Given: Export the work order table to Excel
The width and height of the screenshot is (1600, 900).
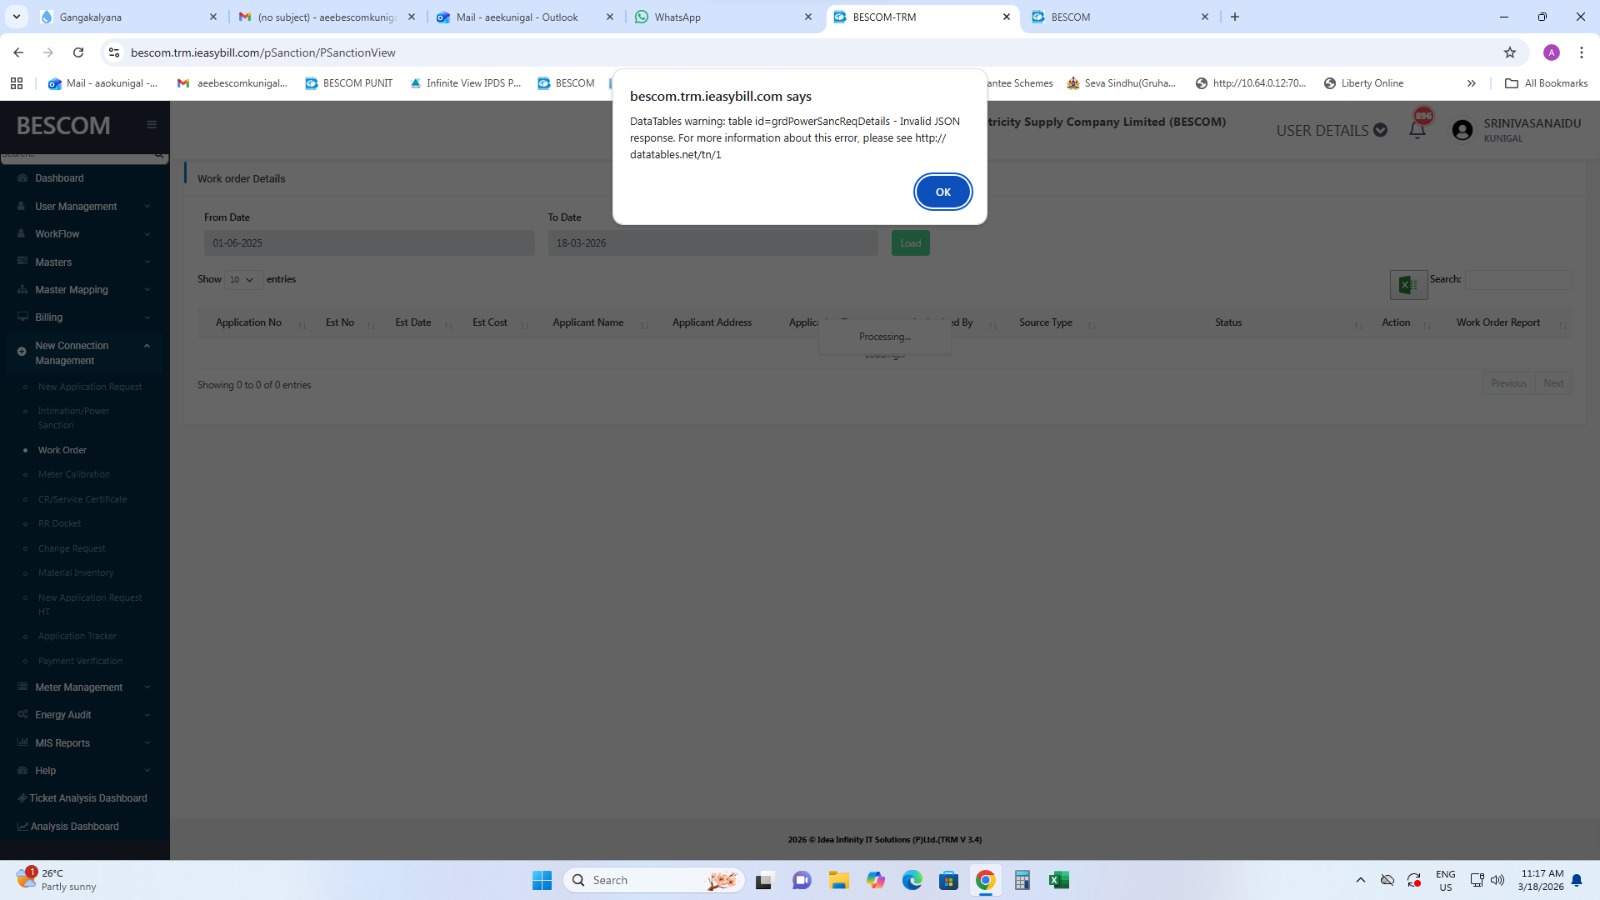Looking at the screenshot, I should coord(1408,285).
